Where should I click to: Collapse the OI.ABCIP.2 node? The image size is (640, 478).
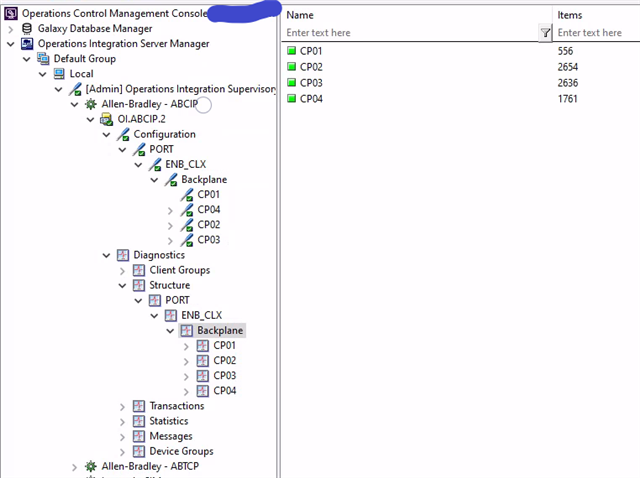pos(91,120)
